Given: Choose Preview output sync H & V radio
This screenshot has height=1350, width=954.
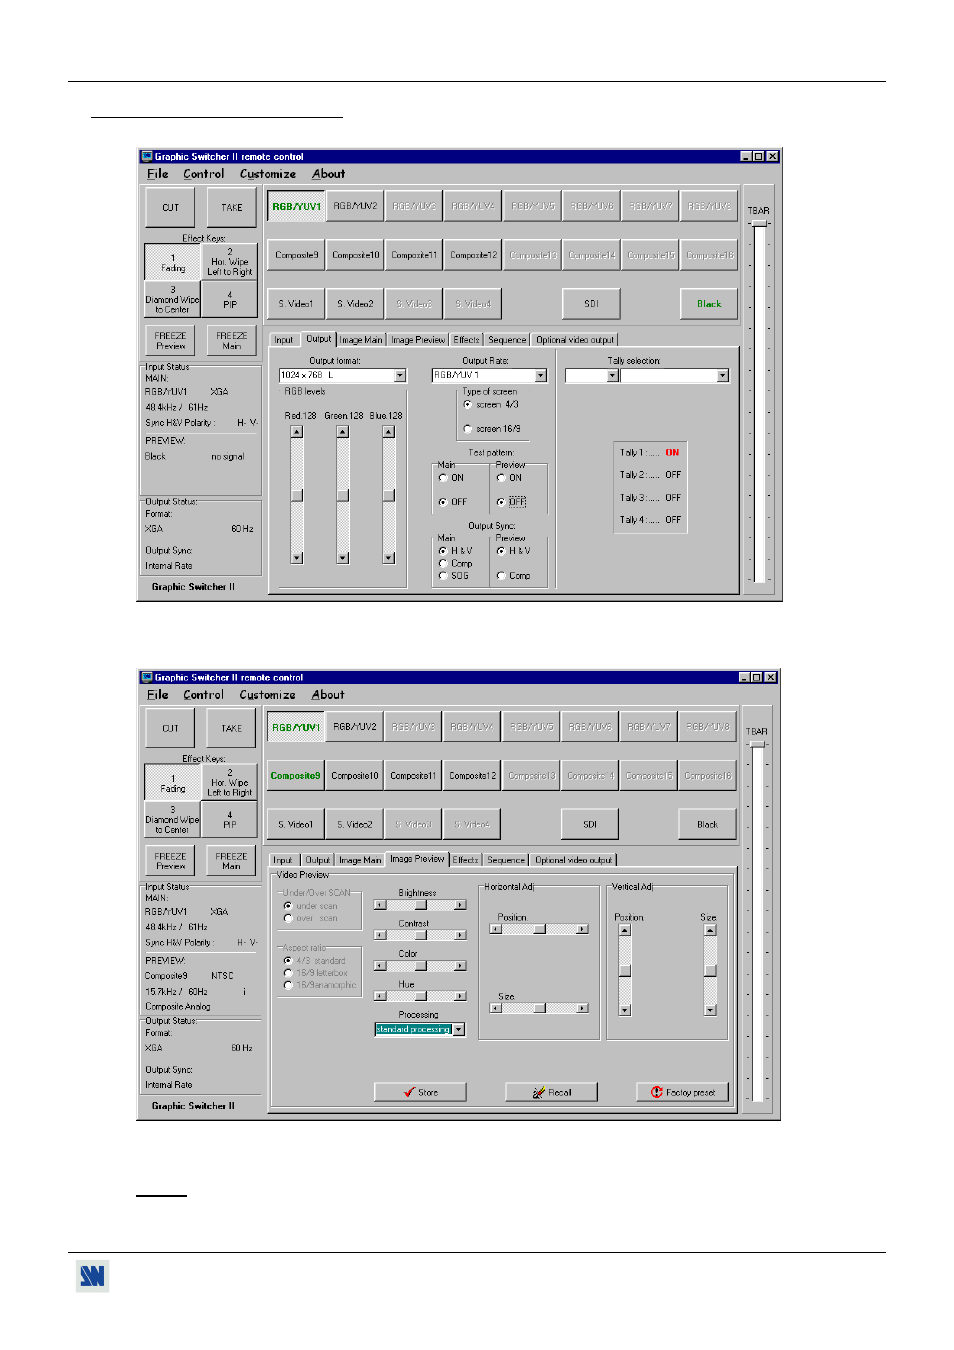Looking at the screenshot, I should coord(501,551).
